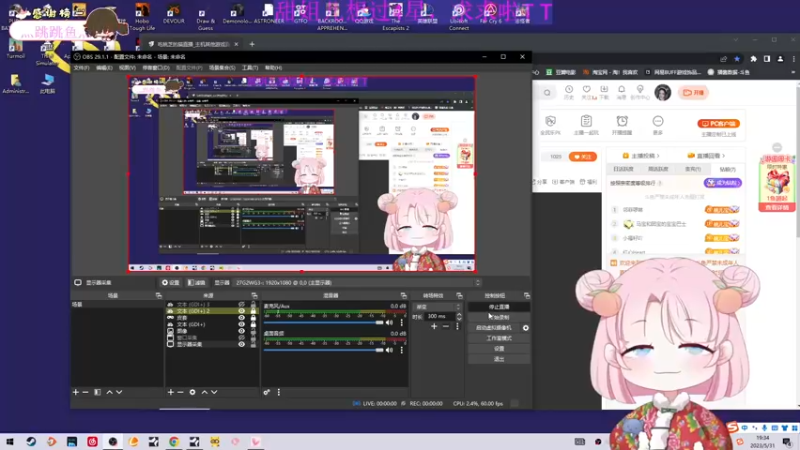The height and width of the screenshot is (450, 800).
Task: Mute the 桌面音频 speaker icon
Action: click(x=390, y=350)
